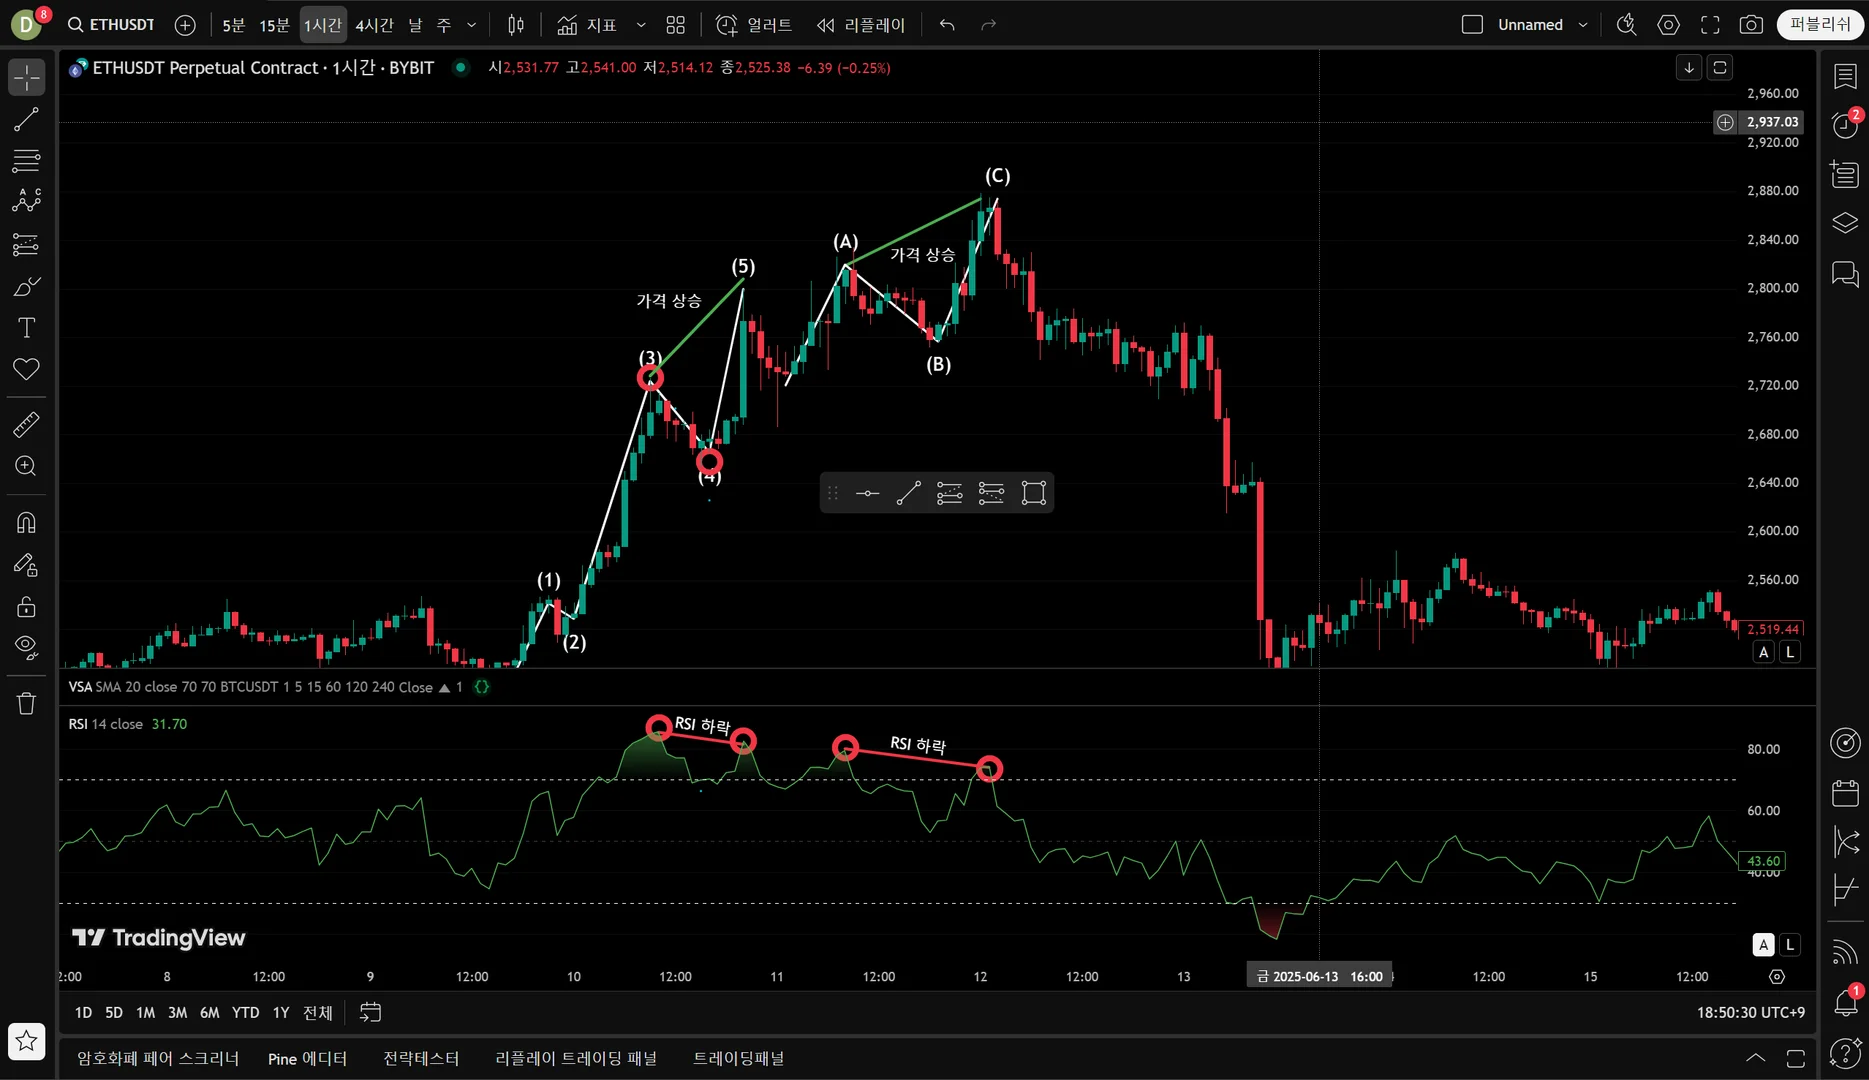Toggle log scale on price chart
Viewport: 1869px width, 1080px height.
click(x=1790, y=652)
